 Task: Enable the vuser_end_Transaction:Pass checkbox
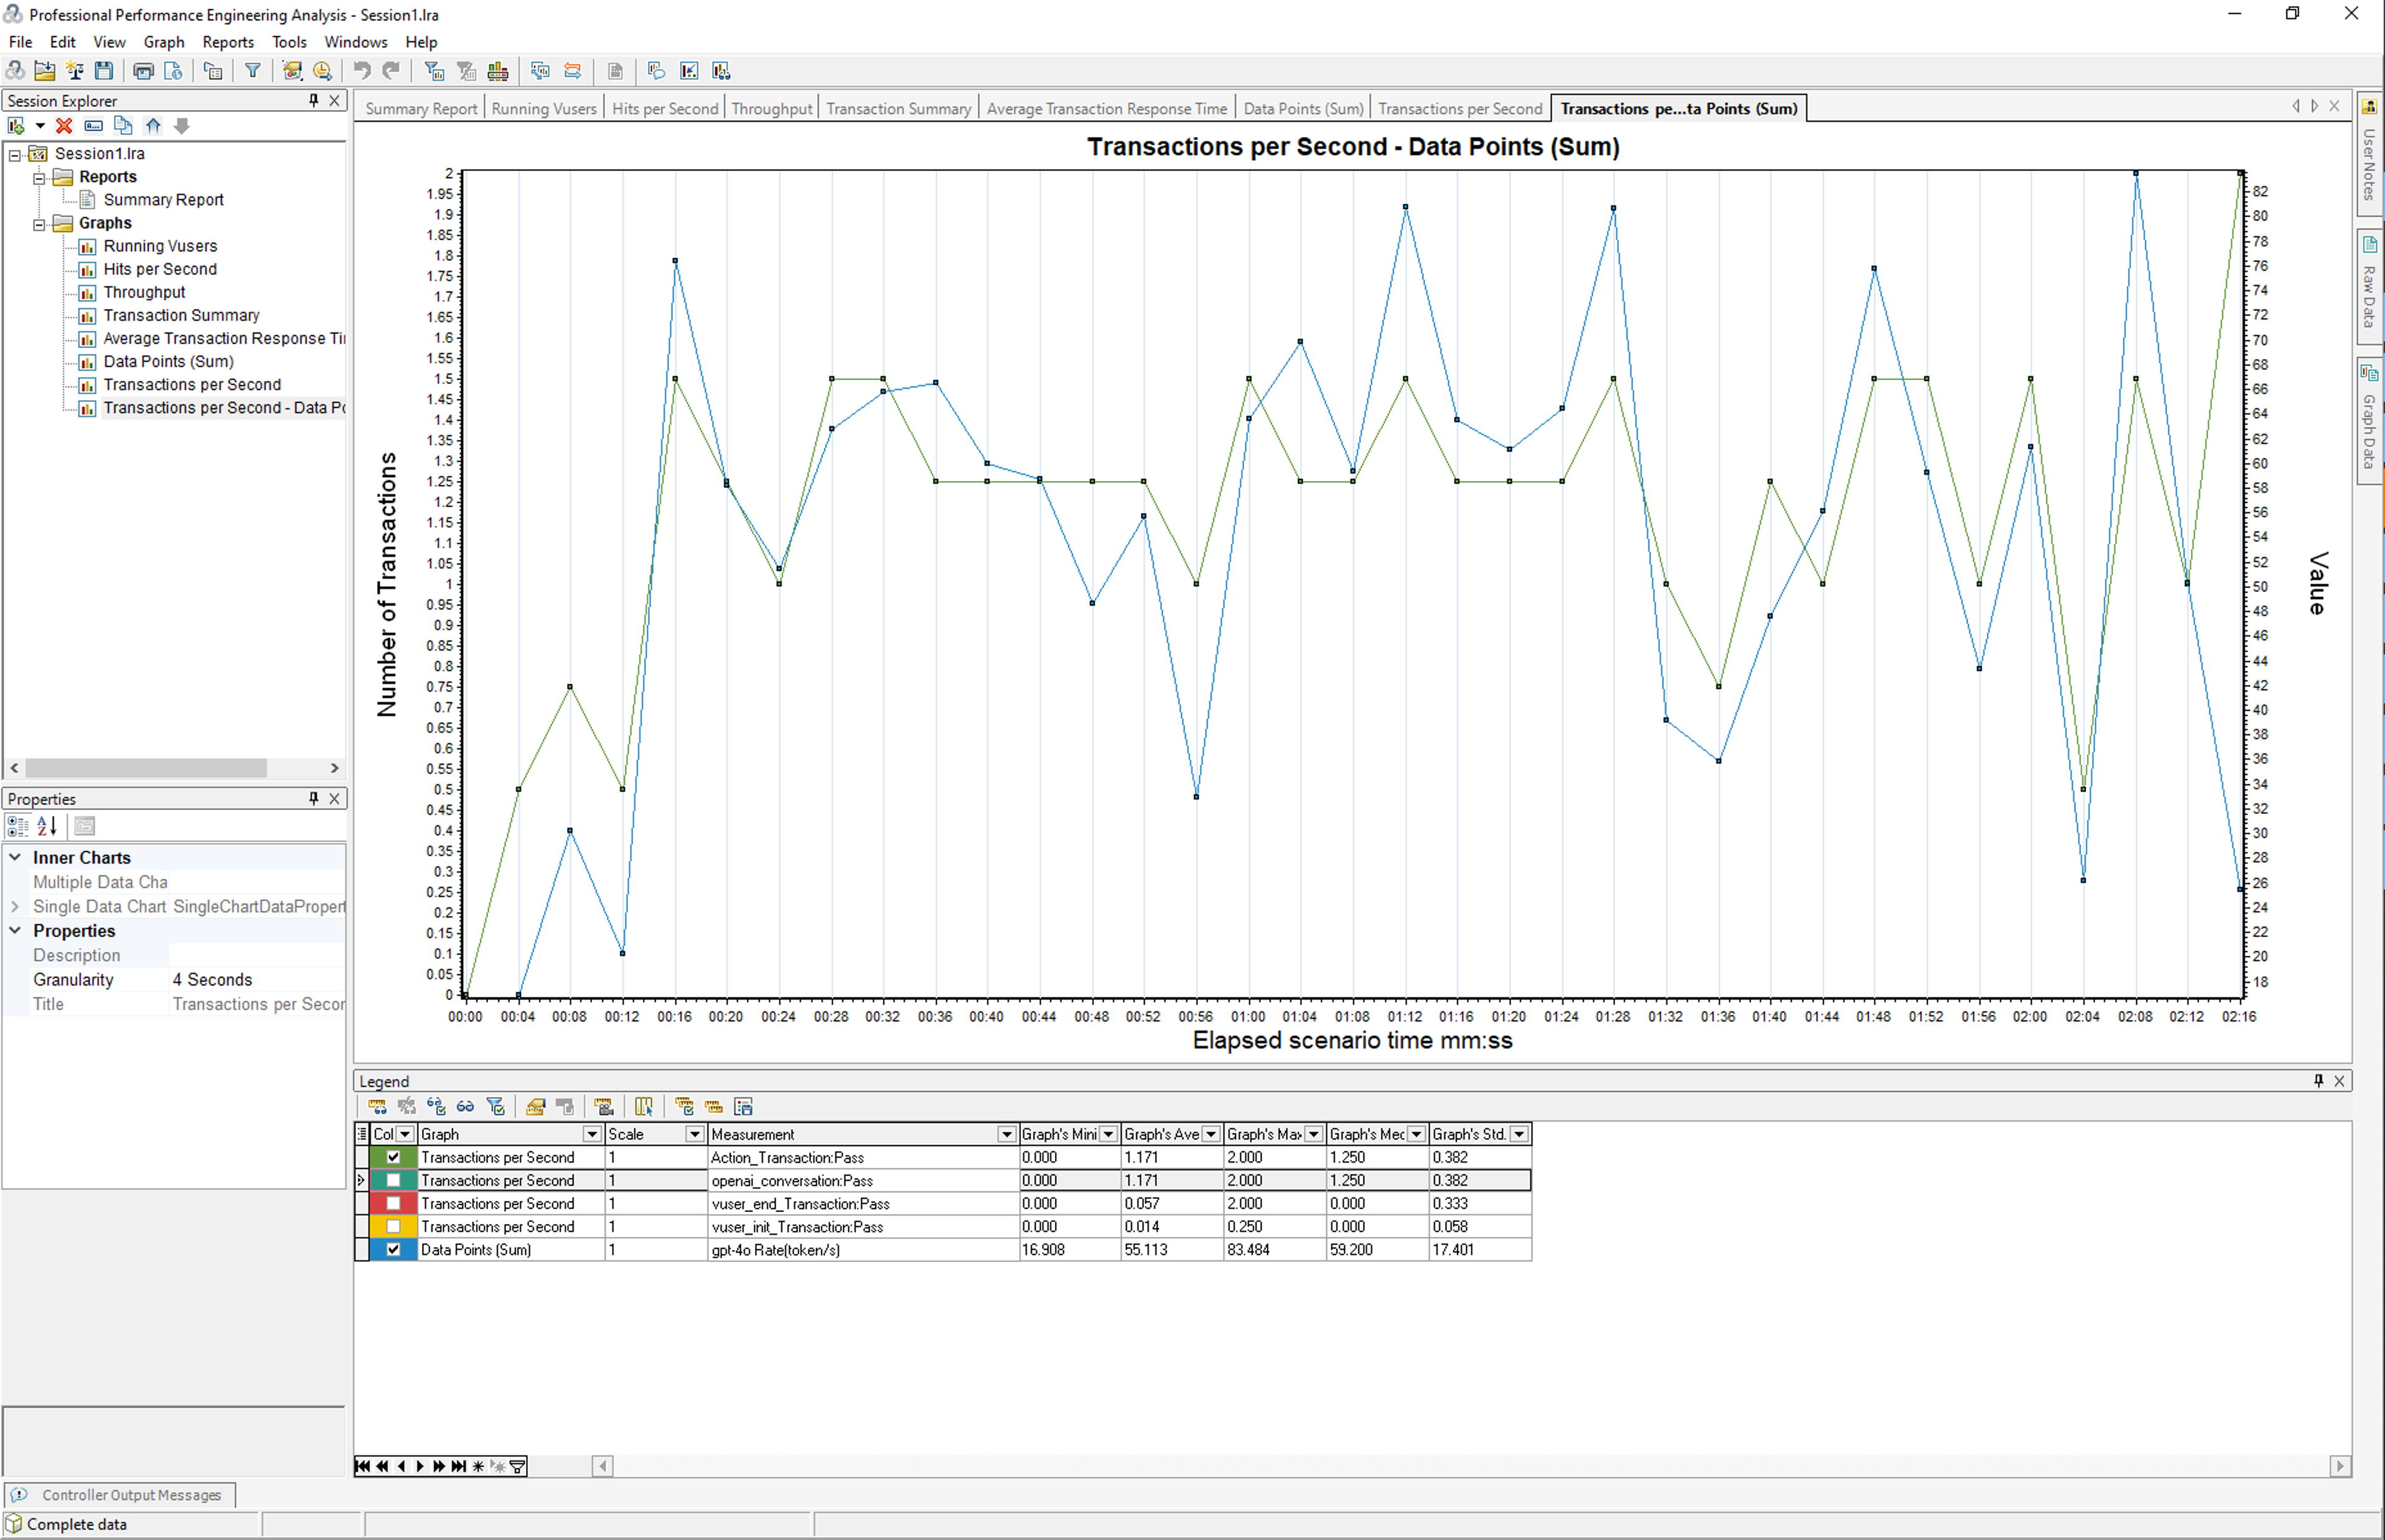pyautogui.click(x=393, y=1203)
